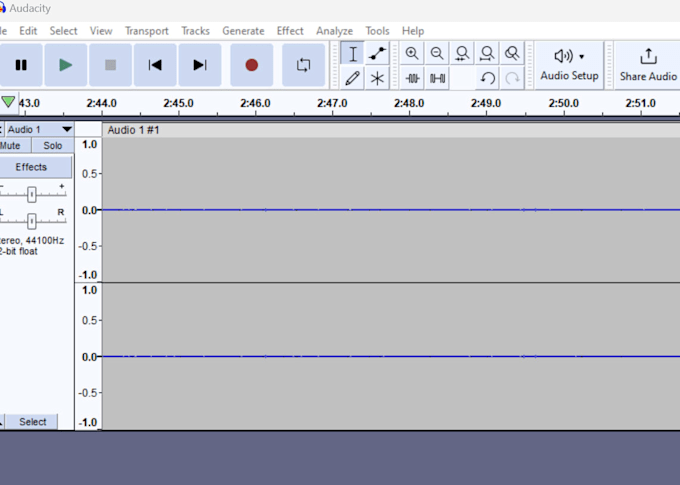
Task: Open the View menu
Action: pyautogui.click(x=101, y=31)
